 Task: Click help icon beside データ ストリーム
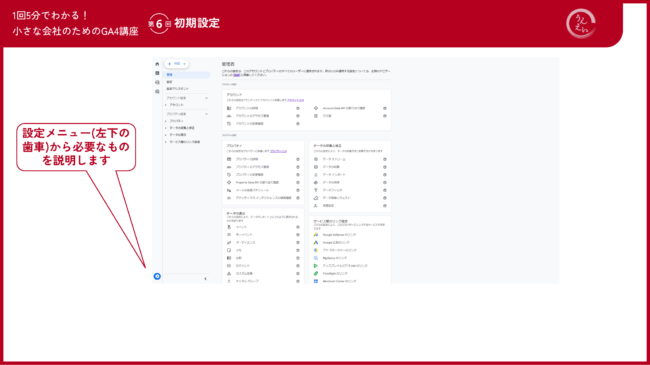(385, 159)
